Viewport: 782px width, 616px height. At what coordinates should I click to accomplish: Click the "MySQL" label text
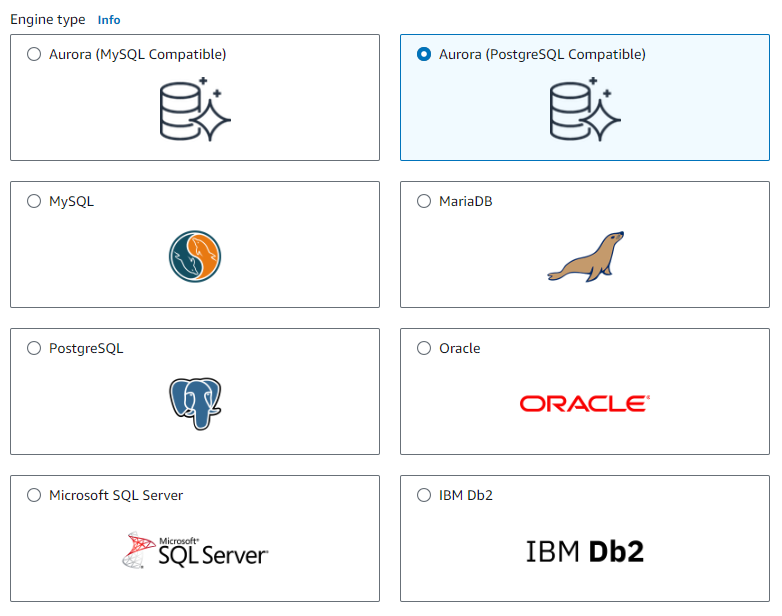pos(71,202)
